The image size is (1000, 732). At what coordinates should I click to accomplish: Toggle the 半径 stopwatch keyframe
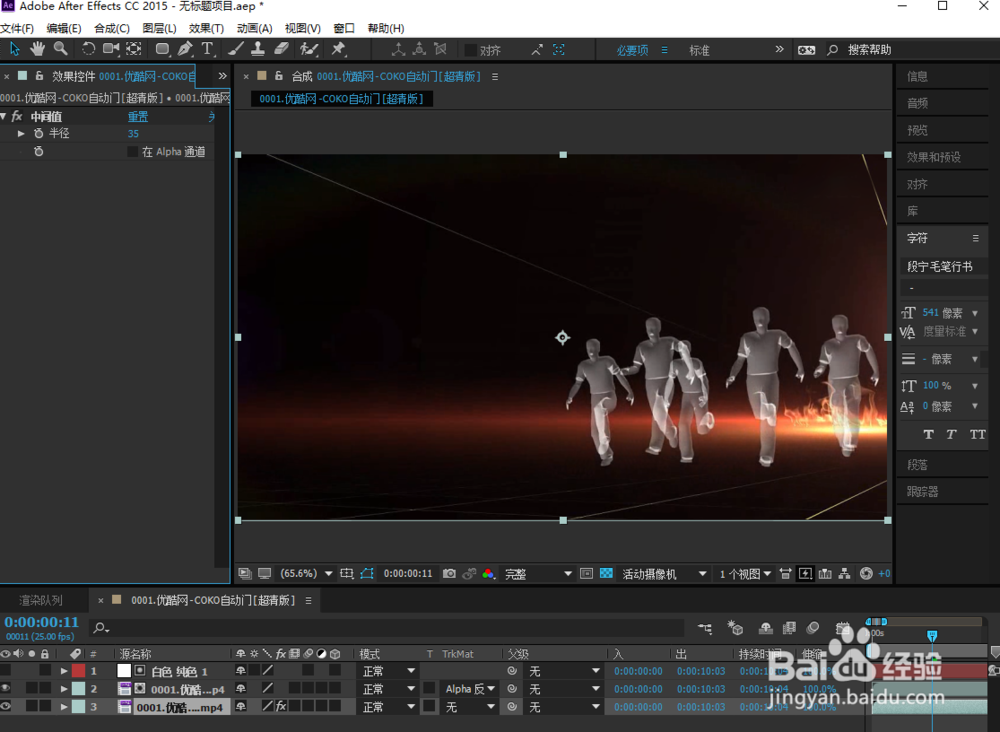(x=38, y=133)
